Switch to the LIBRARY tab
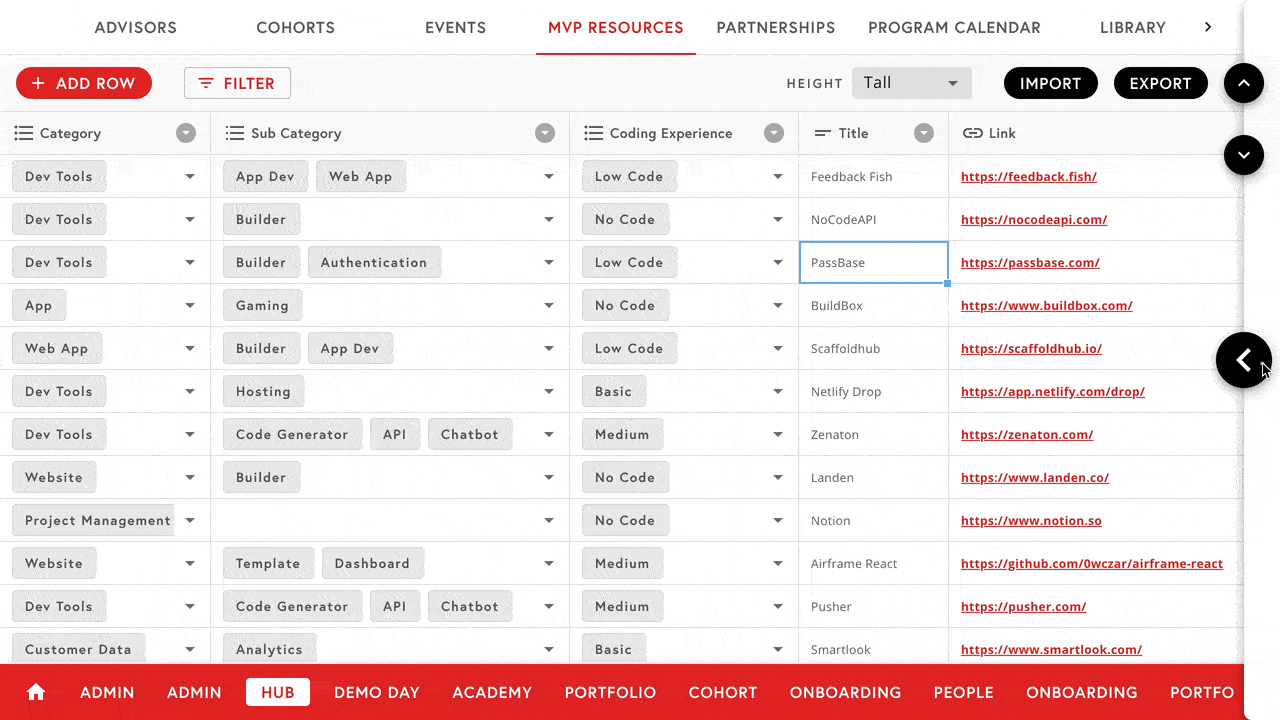This screenshot has height=720, width=1280. [x=1133, y=28]
